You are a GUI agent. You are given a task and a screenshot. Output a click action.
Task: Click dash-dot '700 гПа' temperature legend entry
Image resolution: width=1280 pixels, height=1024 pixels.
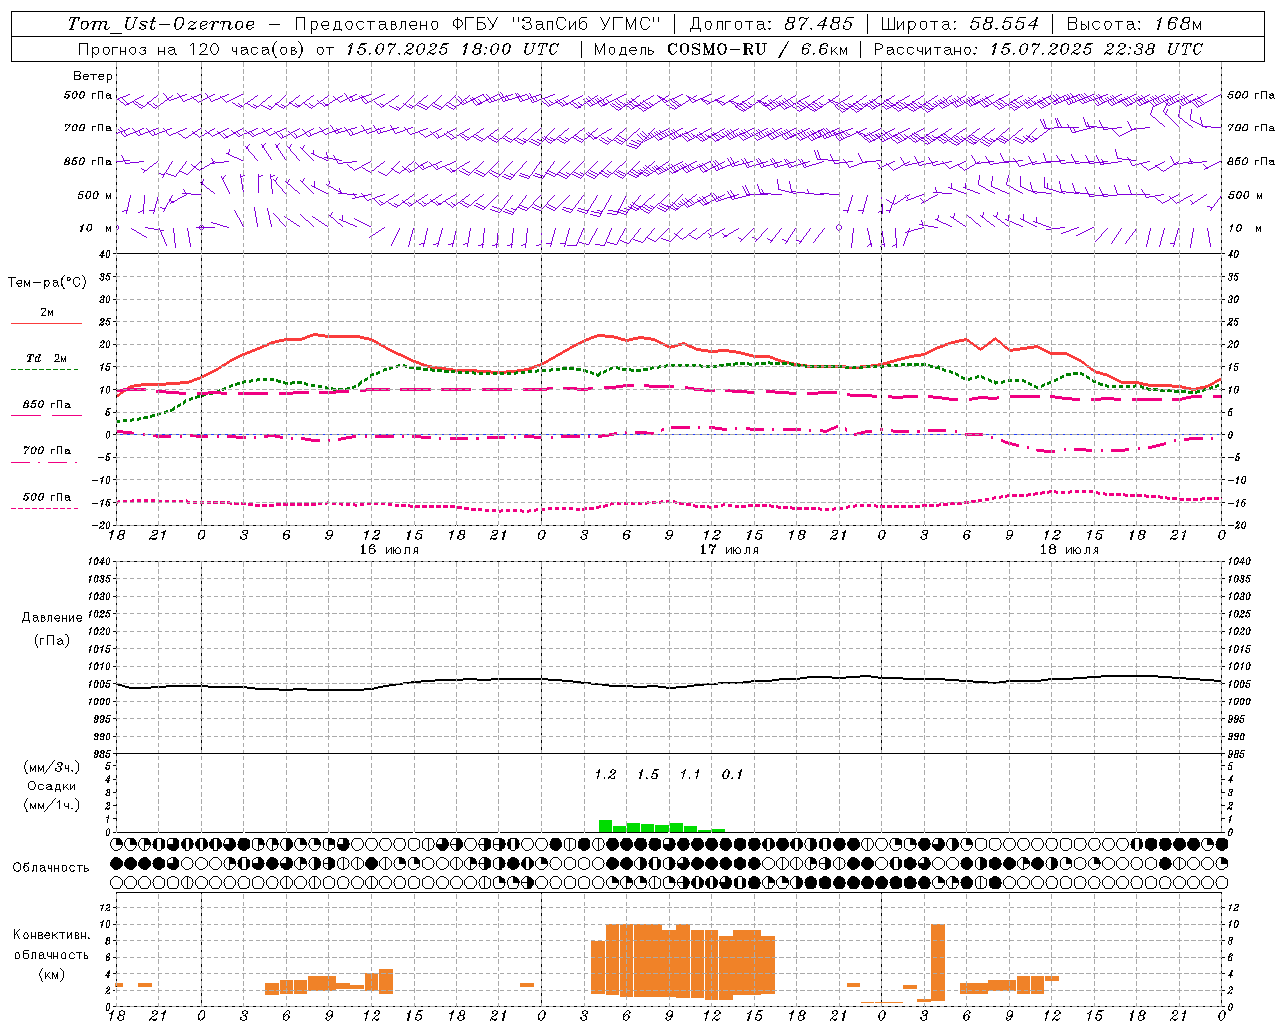pos(47,451)
